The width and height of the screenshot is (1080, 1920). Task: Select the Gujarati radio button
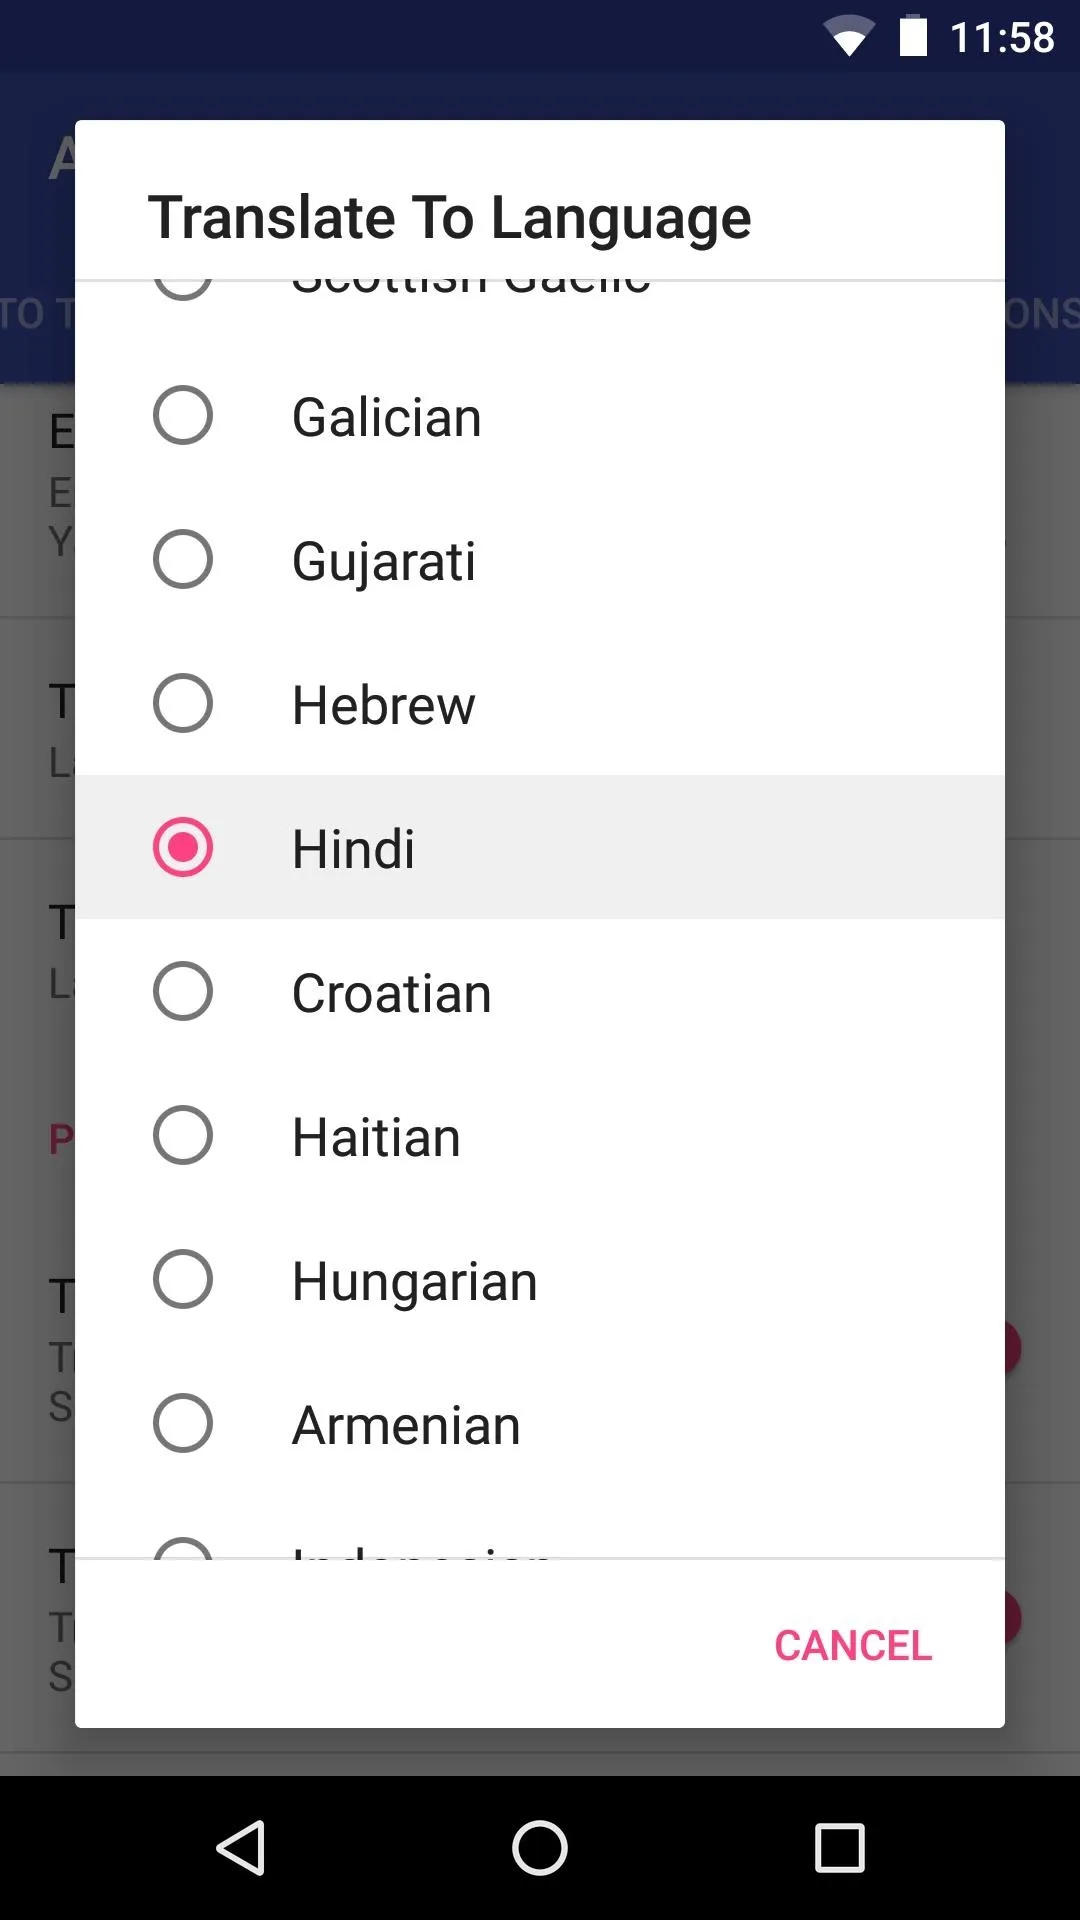tap(183, 559)
